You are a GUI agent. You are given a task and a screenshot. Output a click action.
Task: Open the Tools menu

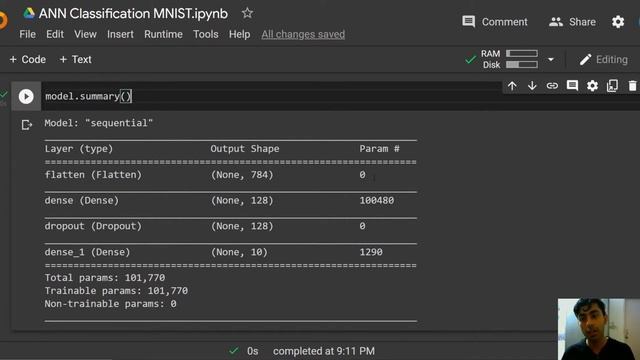point(206,34)
